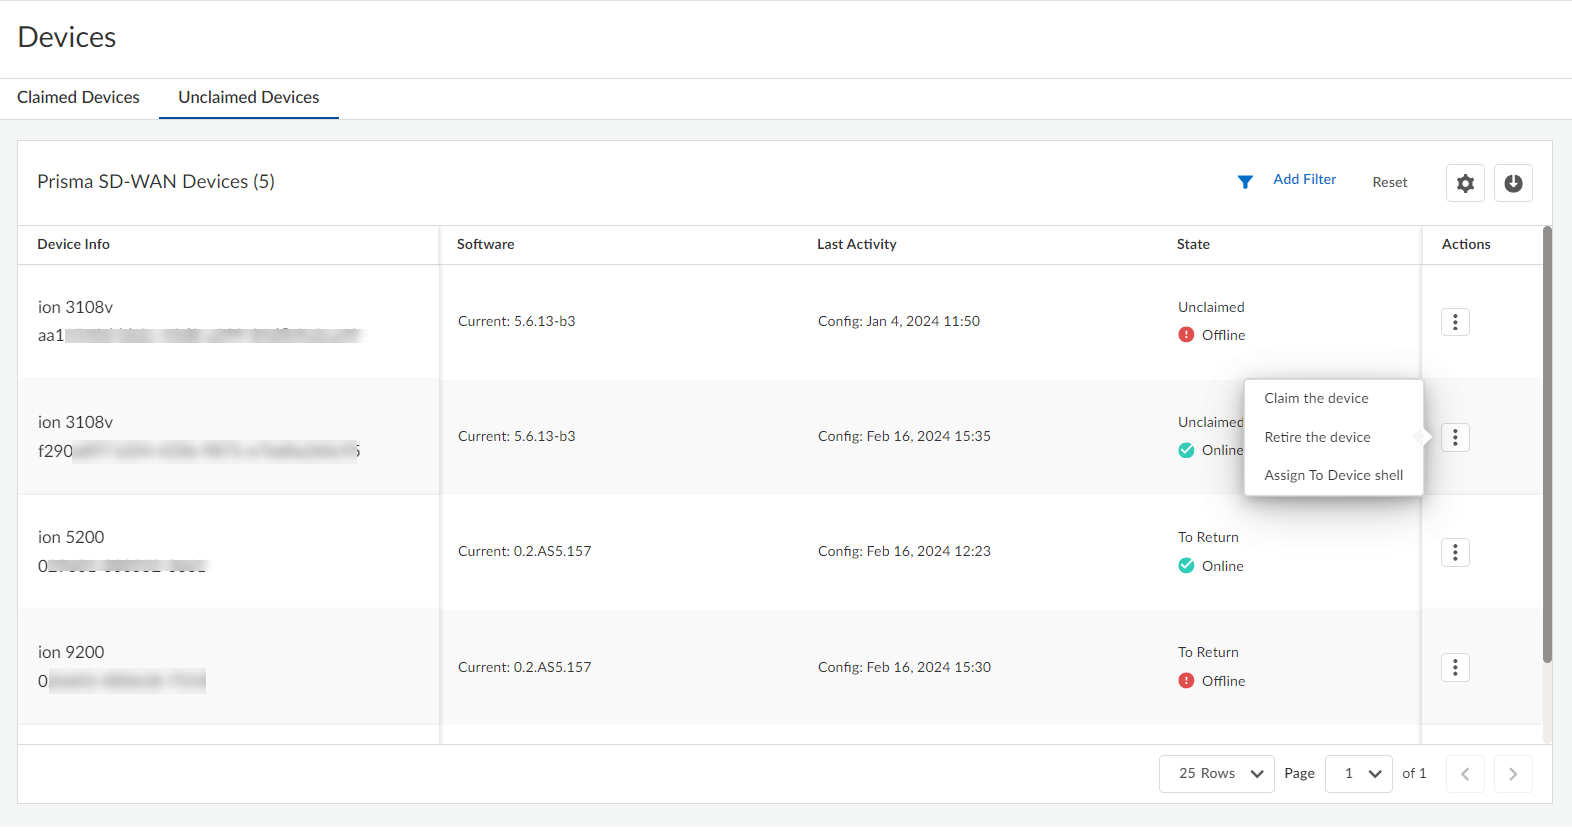1572x834 pixels.
Task: Click Config: Feb 16, 2024 15:30
Action: click(x=904, y=667)
